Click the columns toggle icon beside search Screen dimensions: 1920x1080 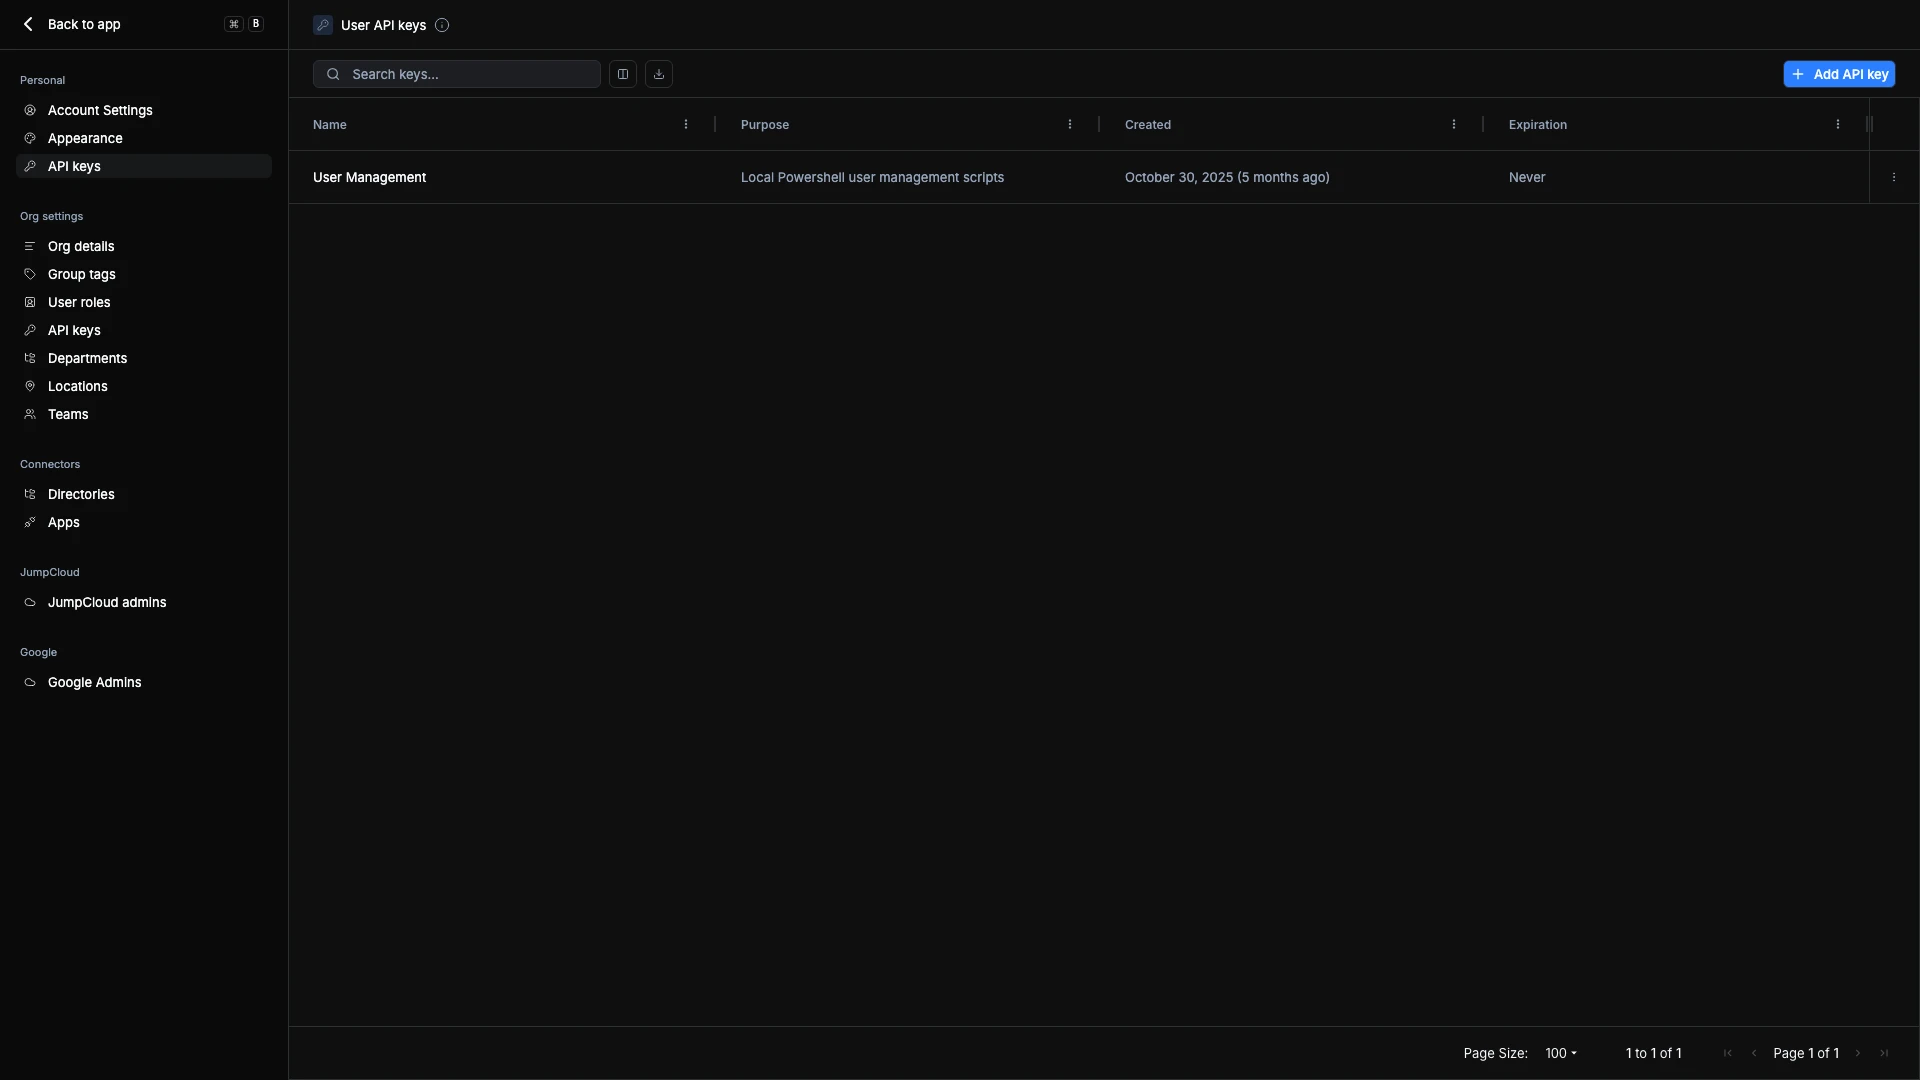tap(622, 74)
